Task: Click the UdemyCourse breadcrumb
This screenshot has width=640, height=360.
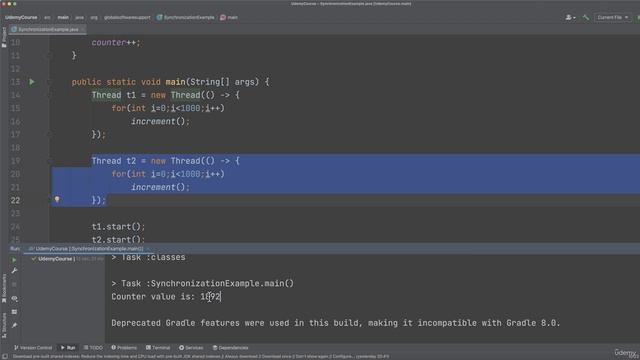Action: [x=21, y=18]
